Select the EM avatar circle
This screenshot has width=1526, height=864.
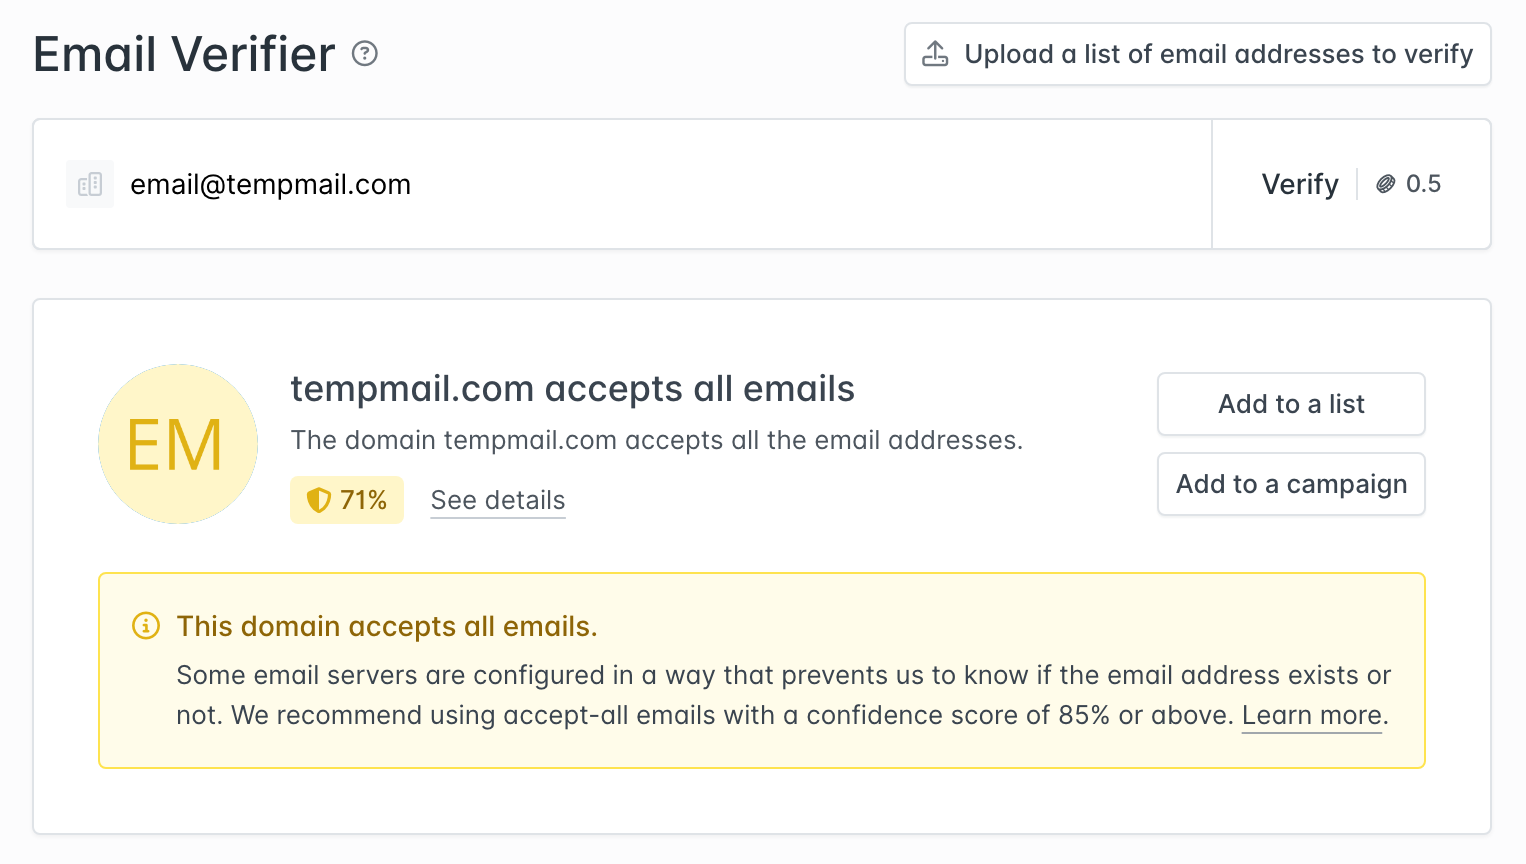pyautogui.click(x=178, y=444)
